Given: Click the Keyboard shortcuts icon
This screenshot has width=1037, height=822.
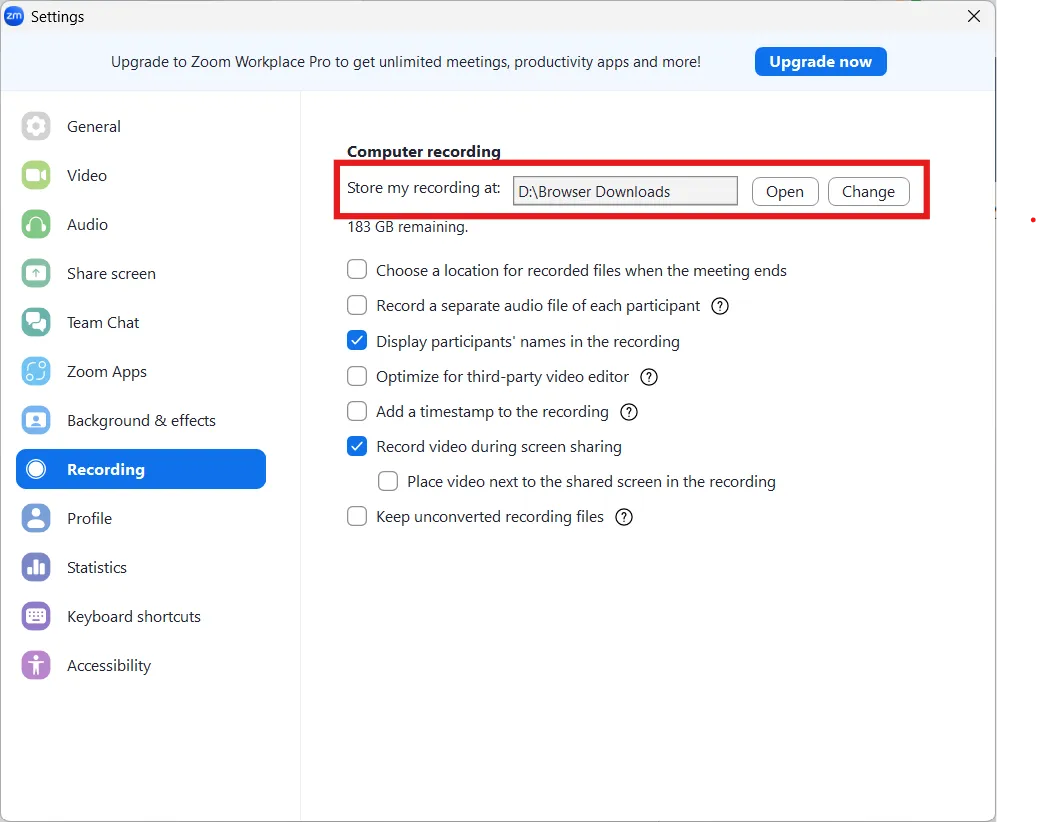Looking at the screenshot, I should [x=36, y=616].
